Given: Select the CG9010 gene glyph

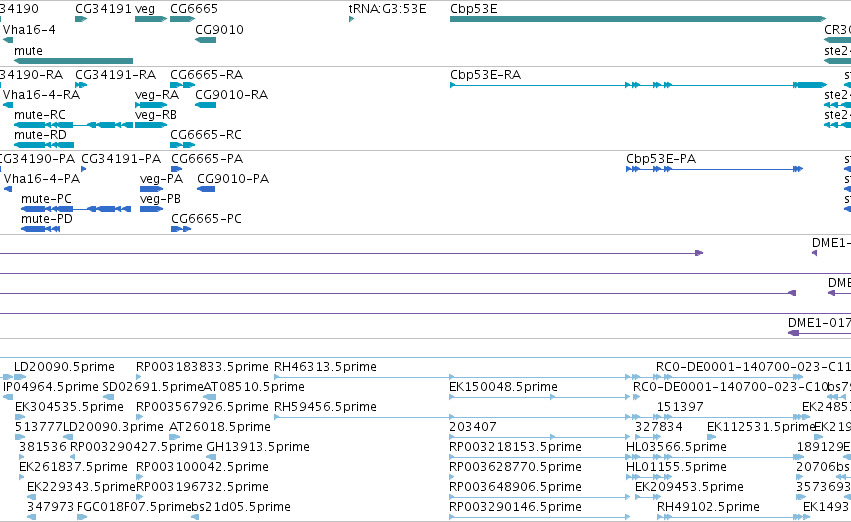Looking at the screenshot, I should point(206,40).
